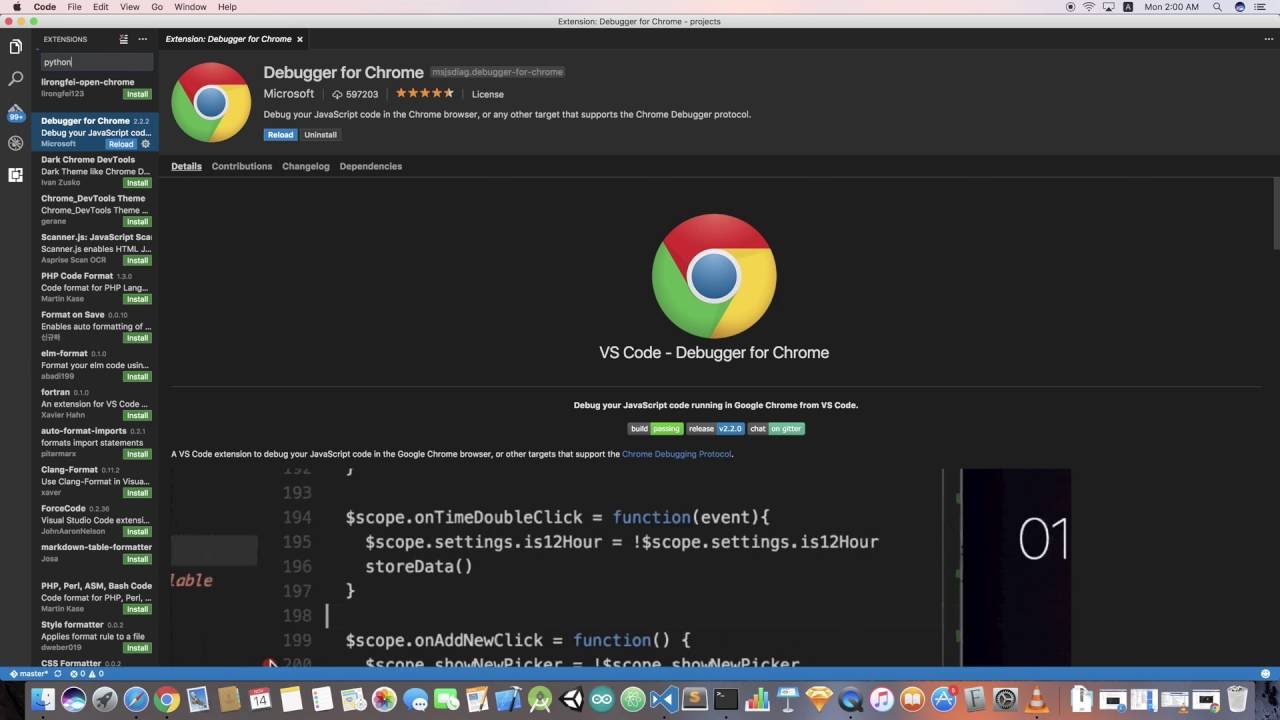The width and height of the screenshot is (1280, 720).
Task: Open the Extensions view in the activity bar
Action: click(x=15, y=175)
